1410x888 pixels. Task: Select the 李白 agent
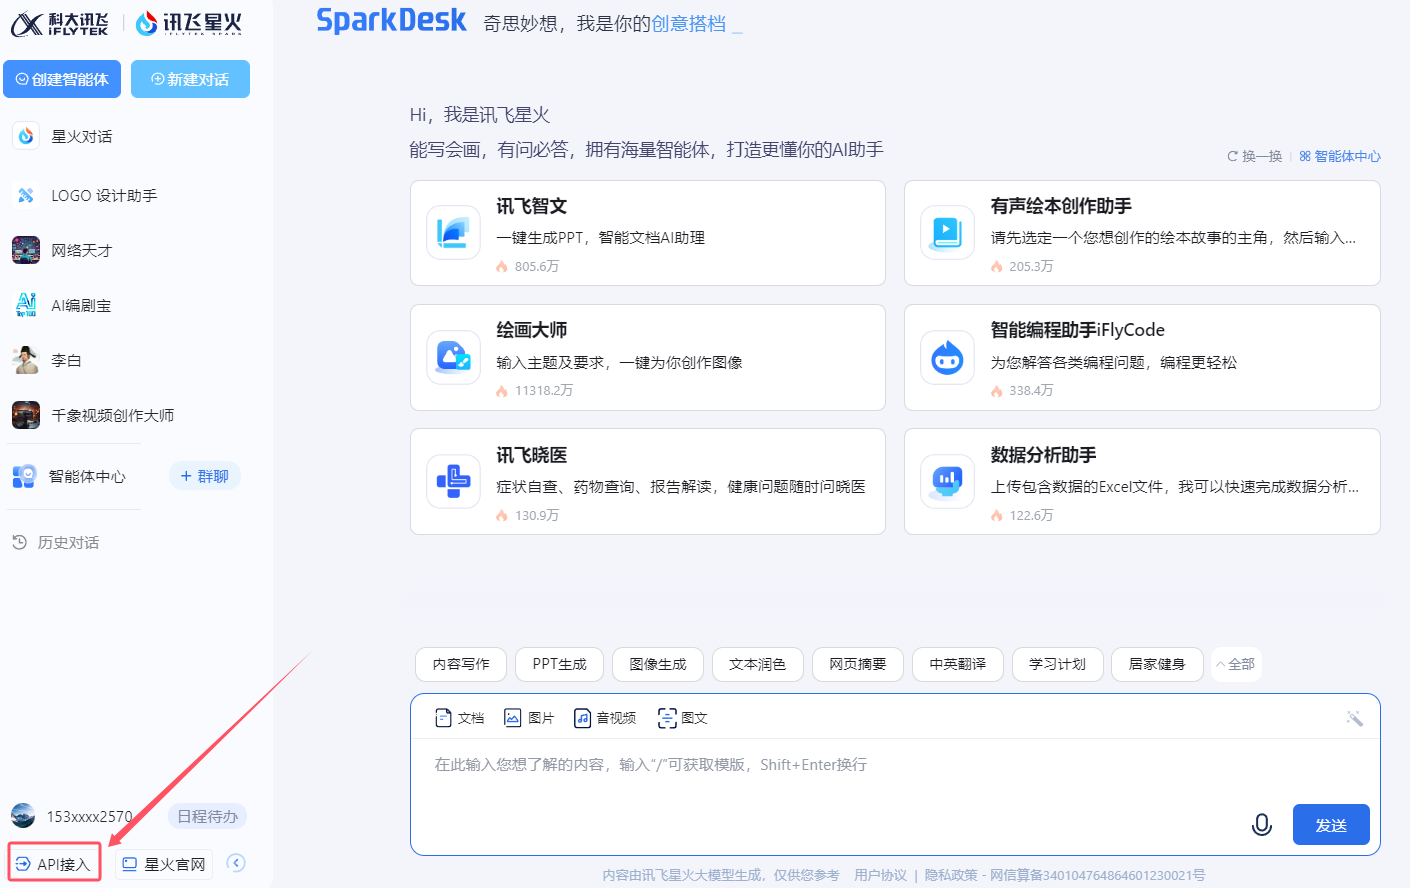click(x=66, y=361)
